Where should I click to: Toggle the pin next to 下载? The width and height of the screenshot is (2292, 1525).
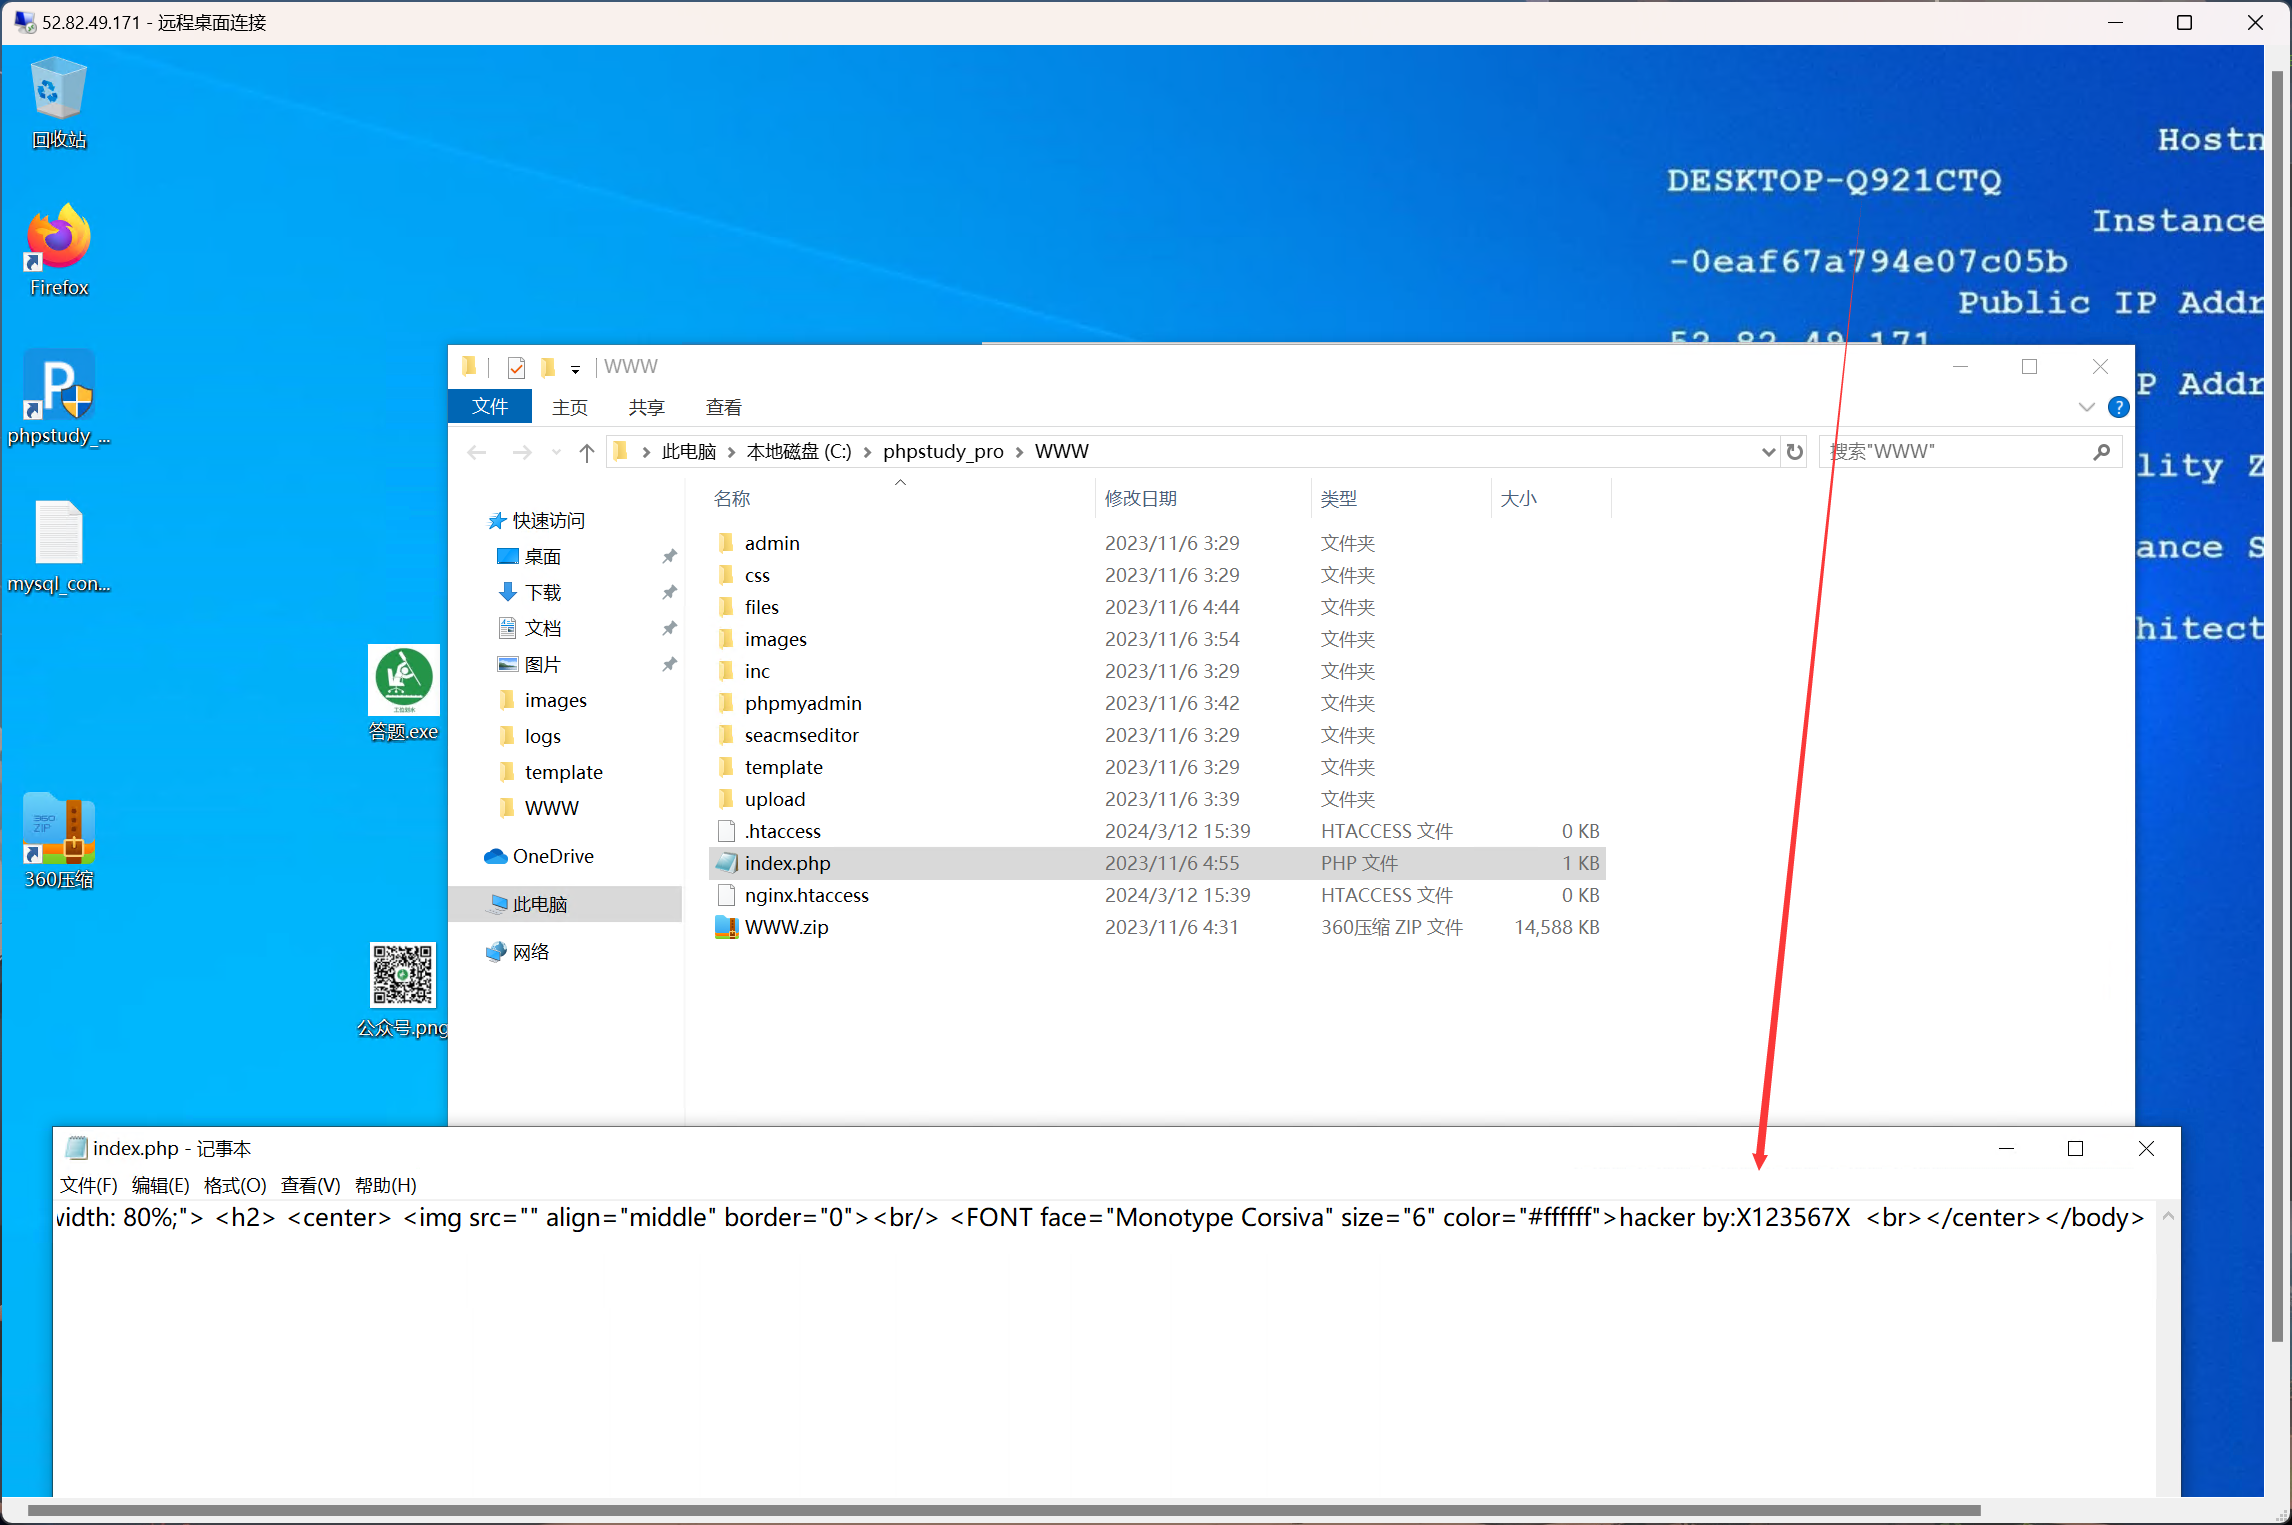[x=669, y=592]
